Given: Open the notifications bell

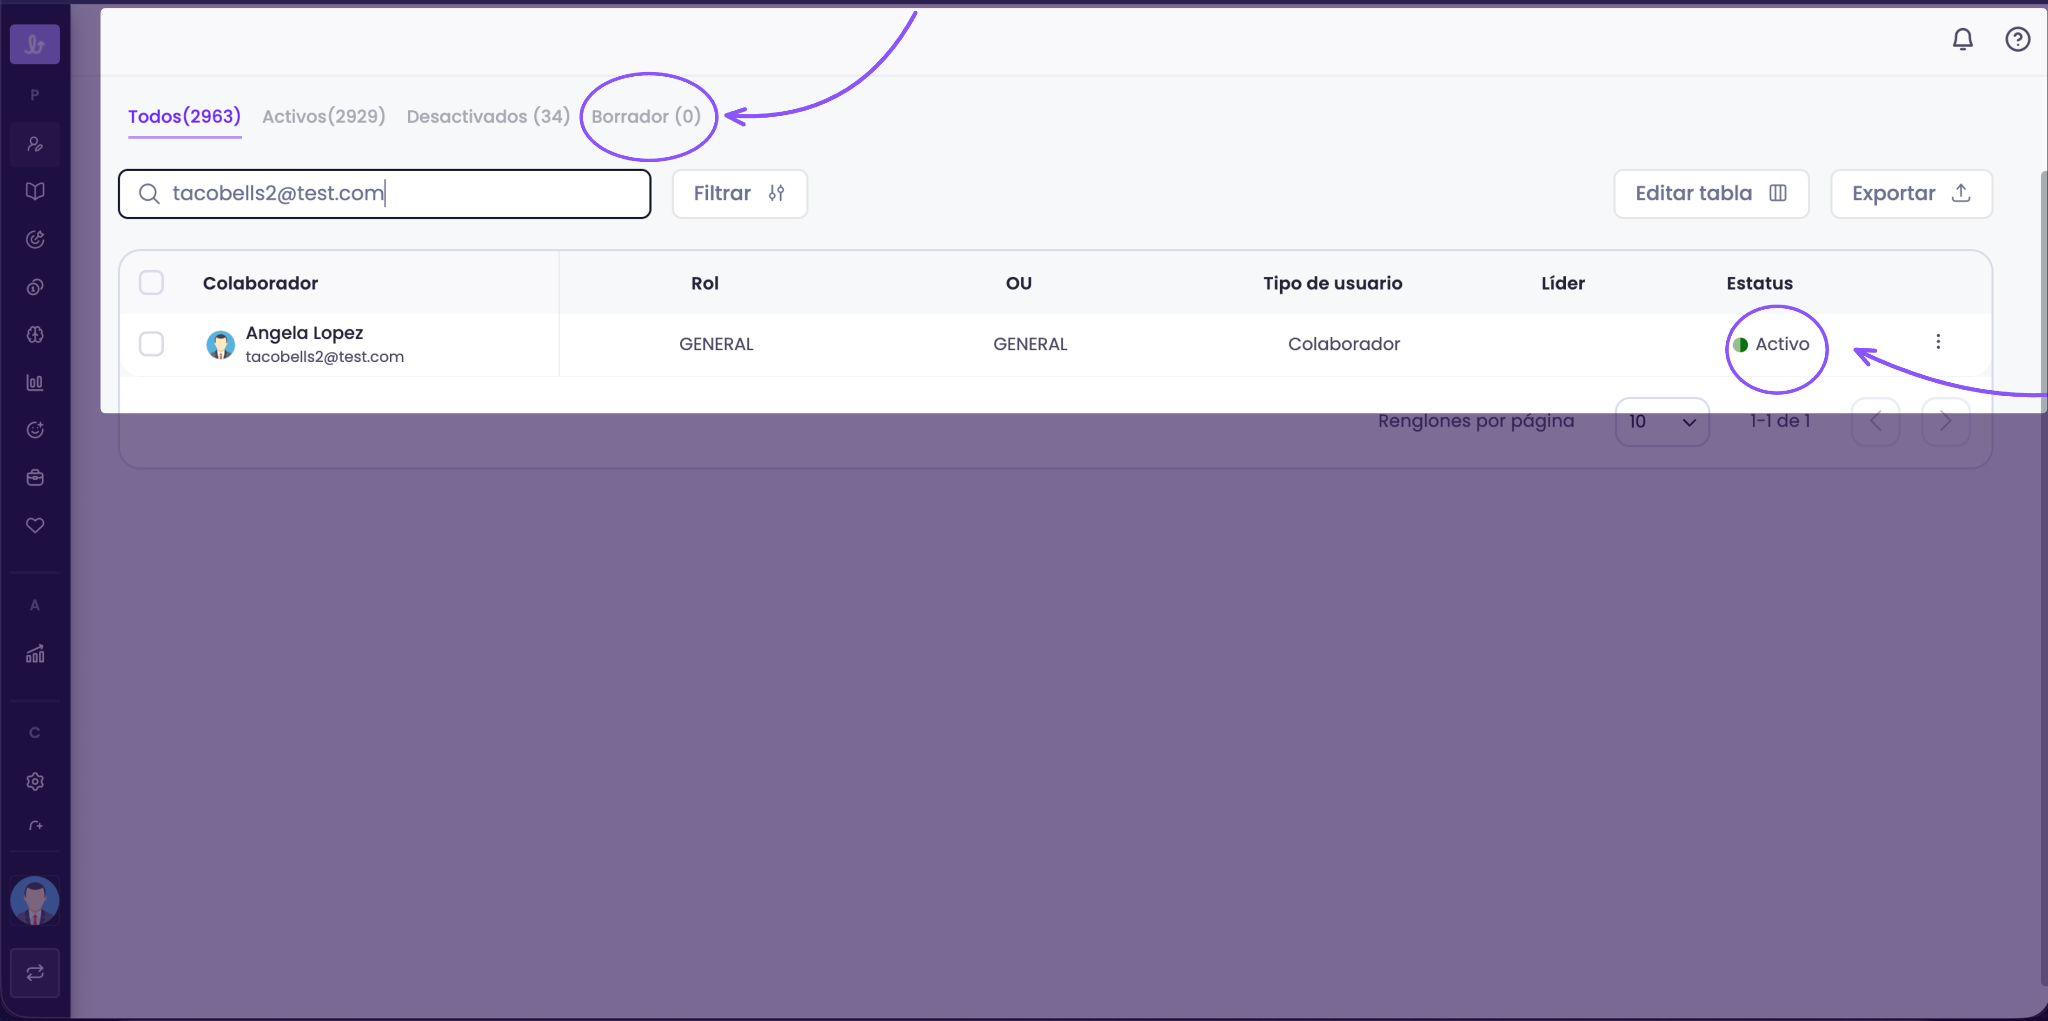Looking at the screenshot, I should [x=1963, y=39].
